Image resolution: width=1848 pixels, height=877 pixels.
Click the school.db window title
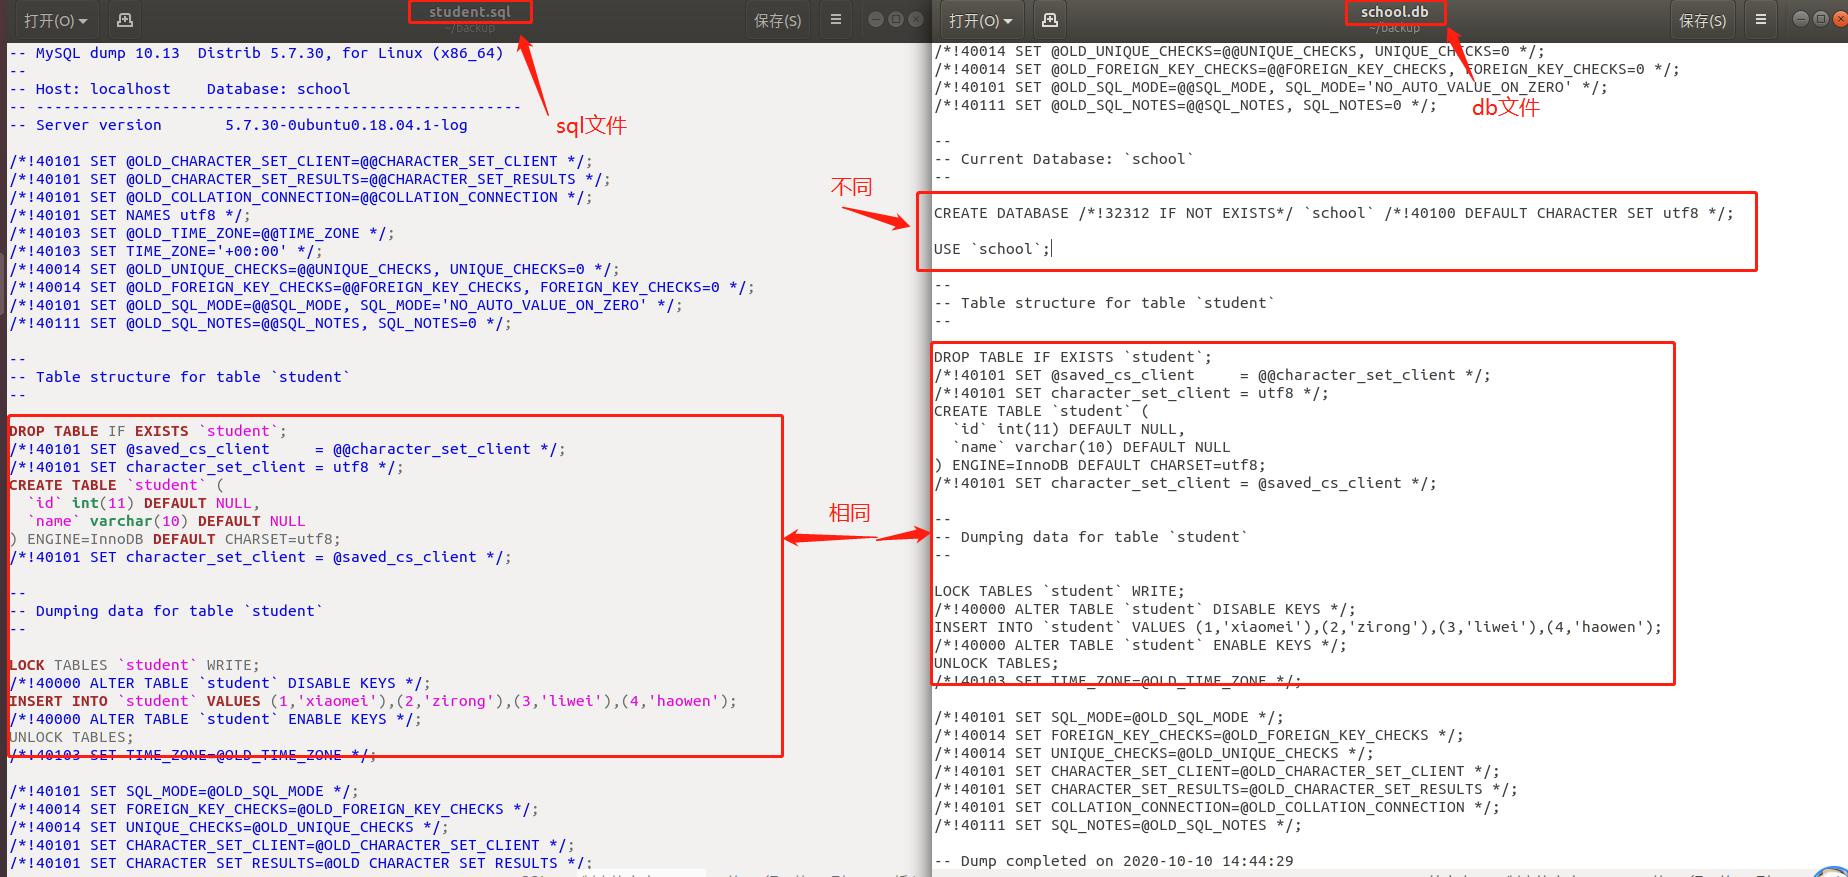1395,12
